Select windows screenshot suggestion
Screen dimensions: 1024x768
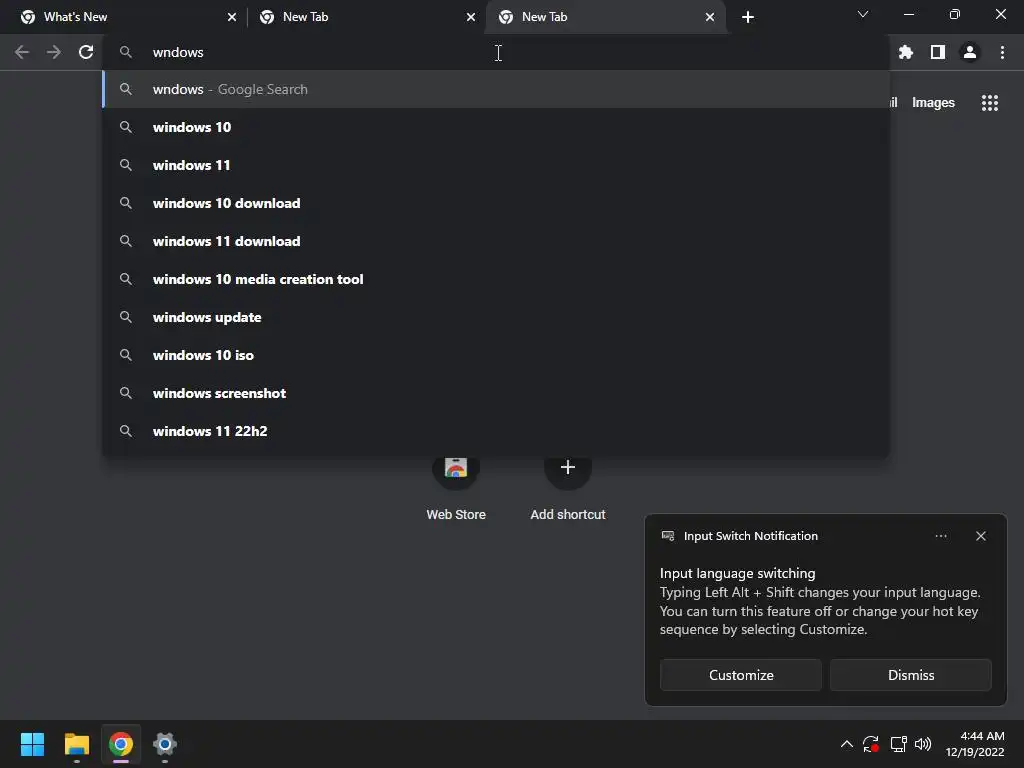click(x=496, y=392)
